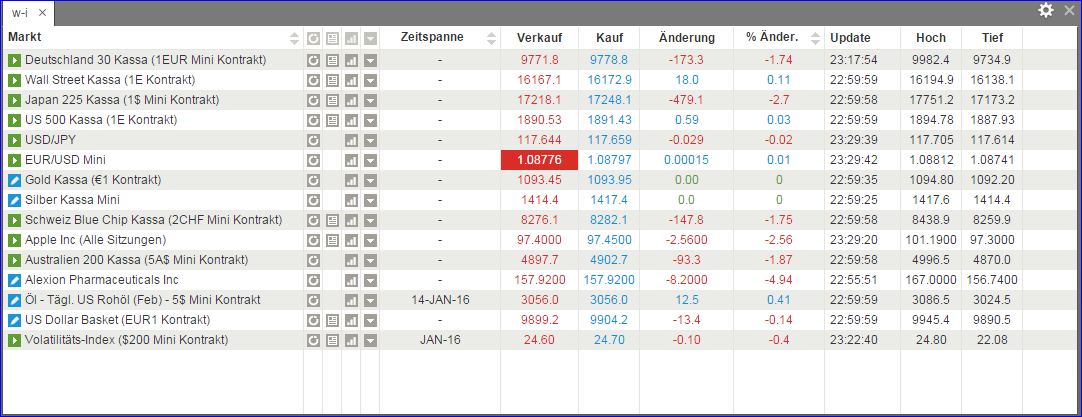Open the news list icon for Japan 225 Kassa
The image size is (1082, 417).
[x=332, y=100]
